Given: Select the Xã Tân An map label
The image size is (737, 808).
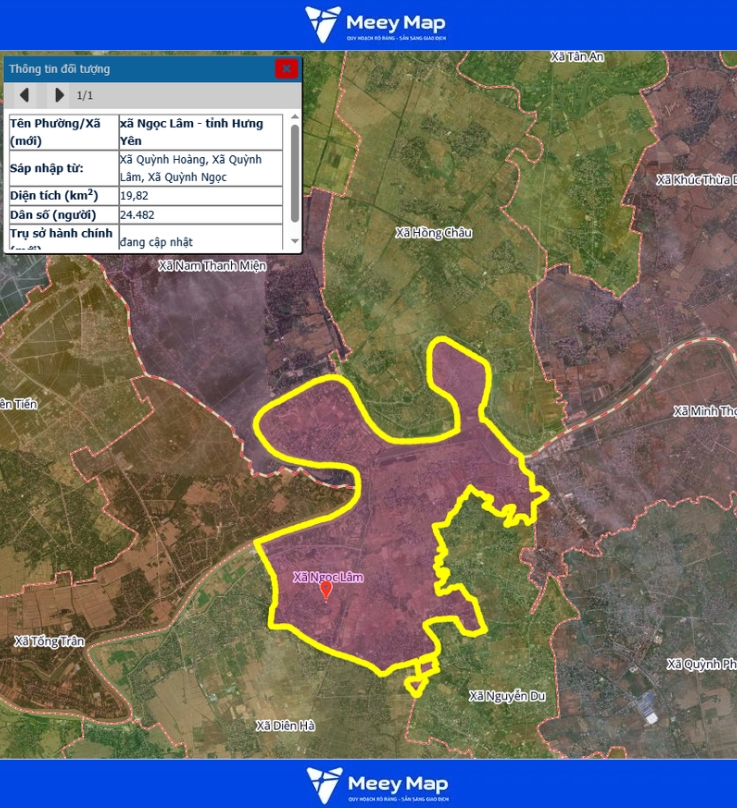Looking at the screenshot, I should [x=577, y=57].
